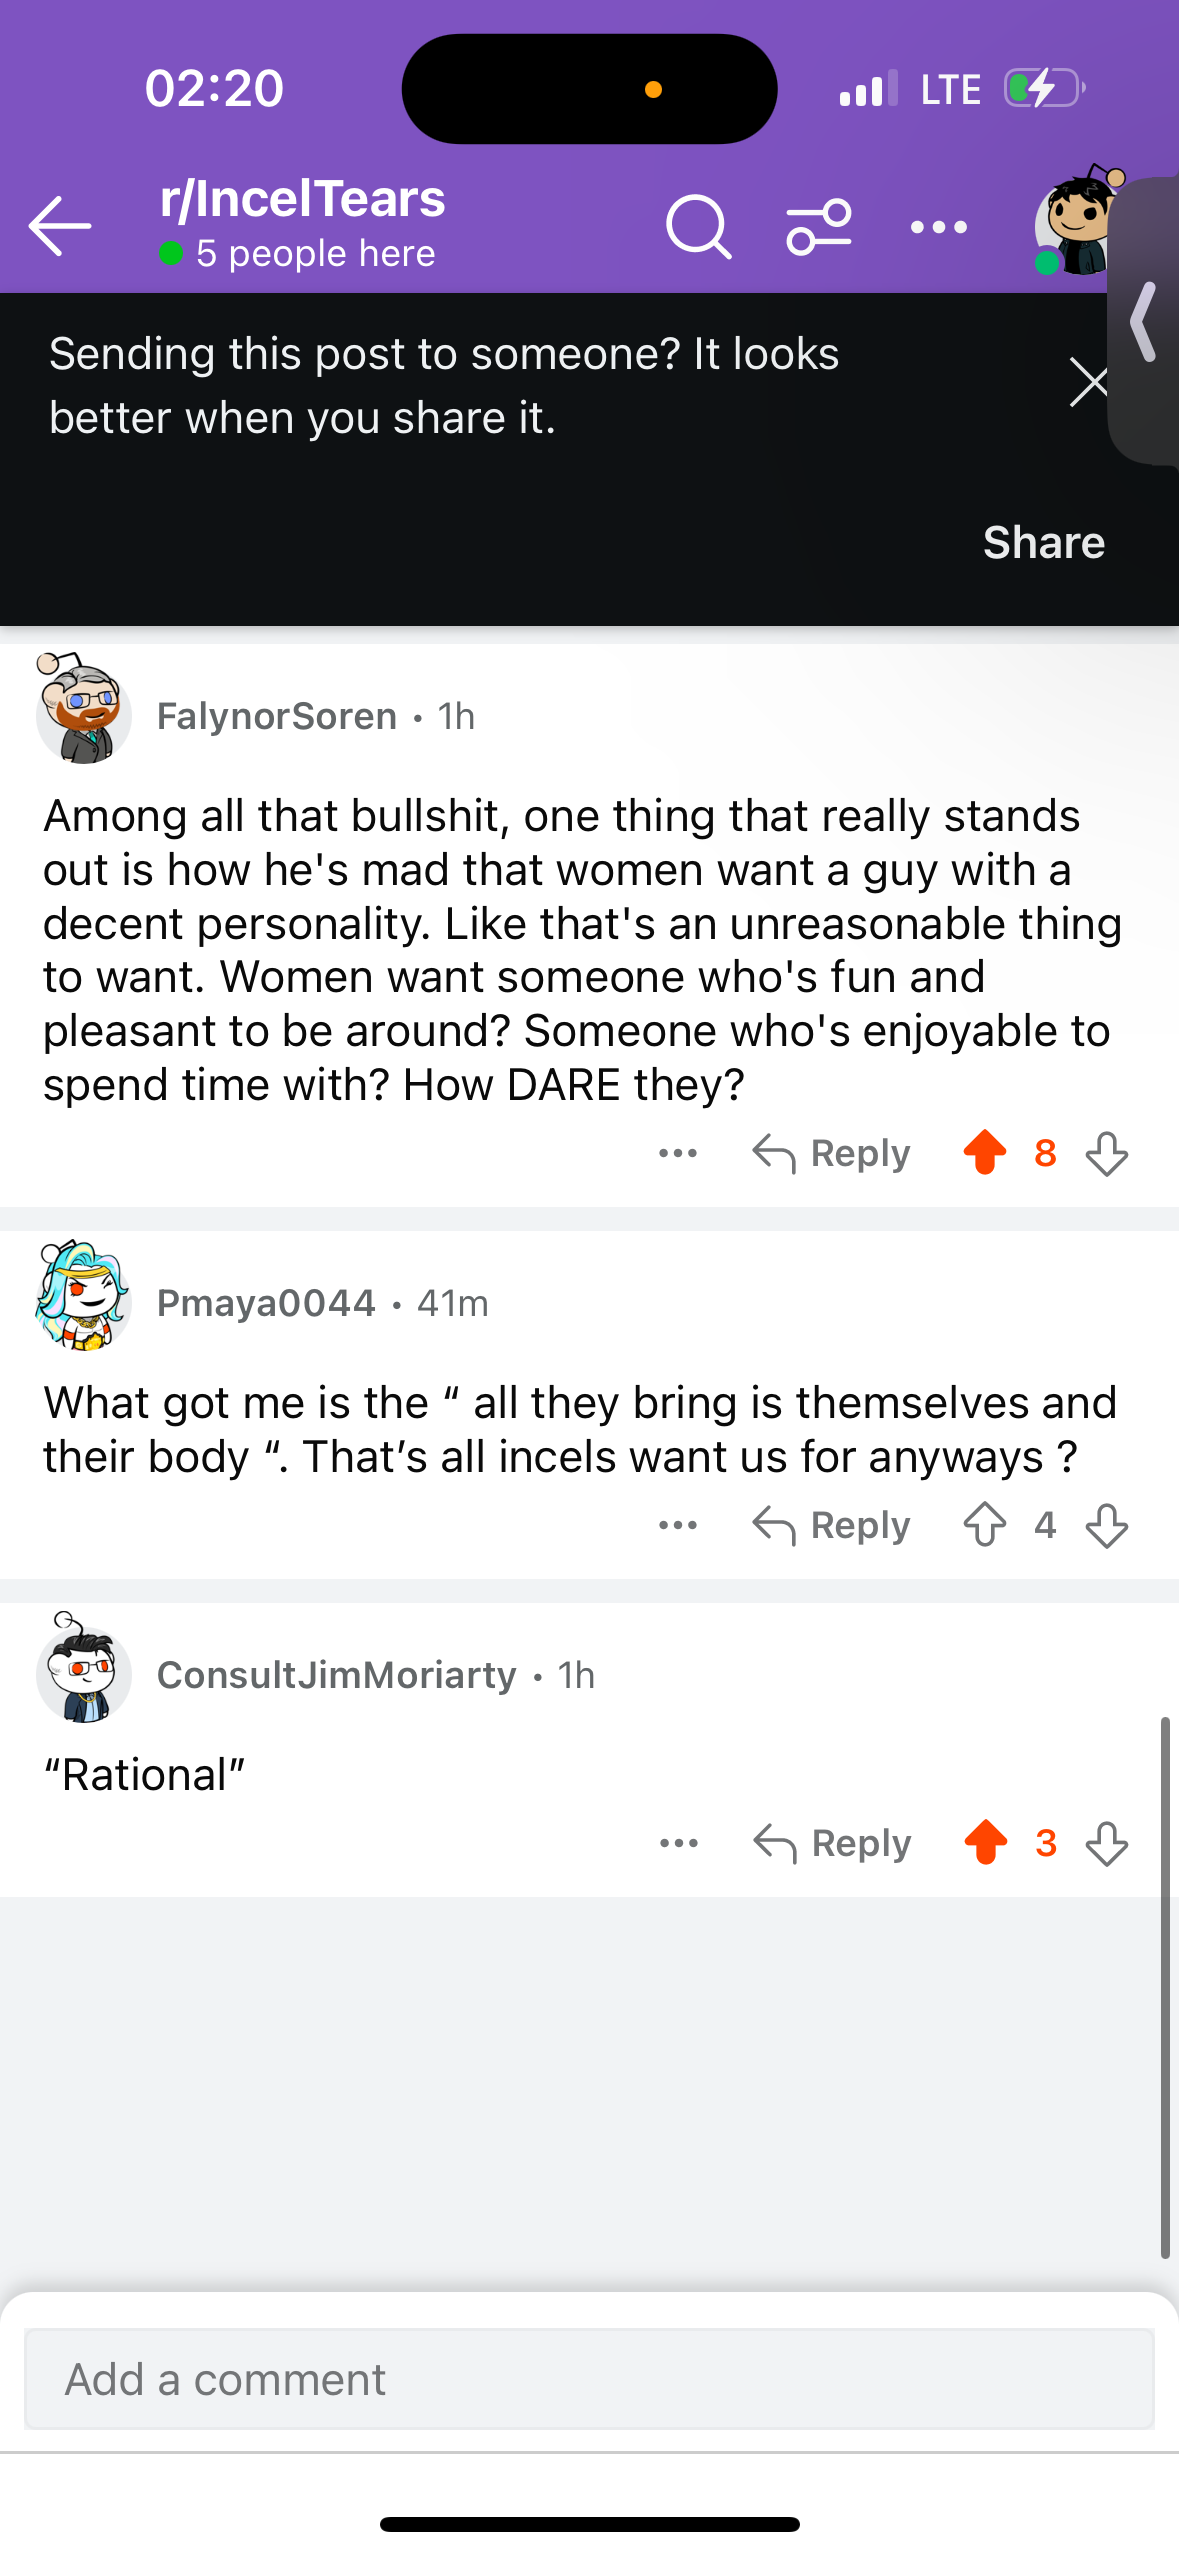Open search in r/IncelTears
Viewport: 1179px width, 2556px height.
click(x=698, y=226)
